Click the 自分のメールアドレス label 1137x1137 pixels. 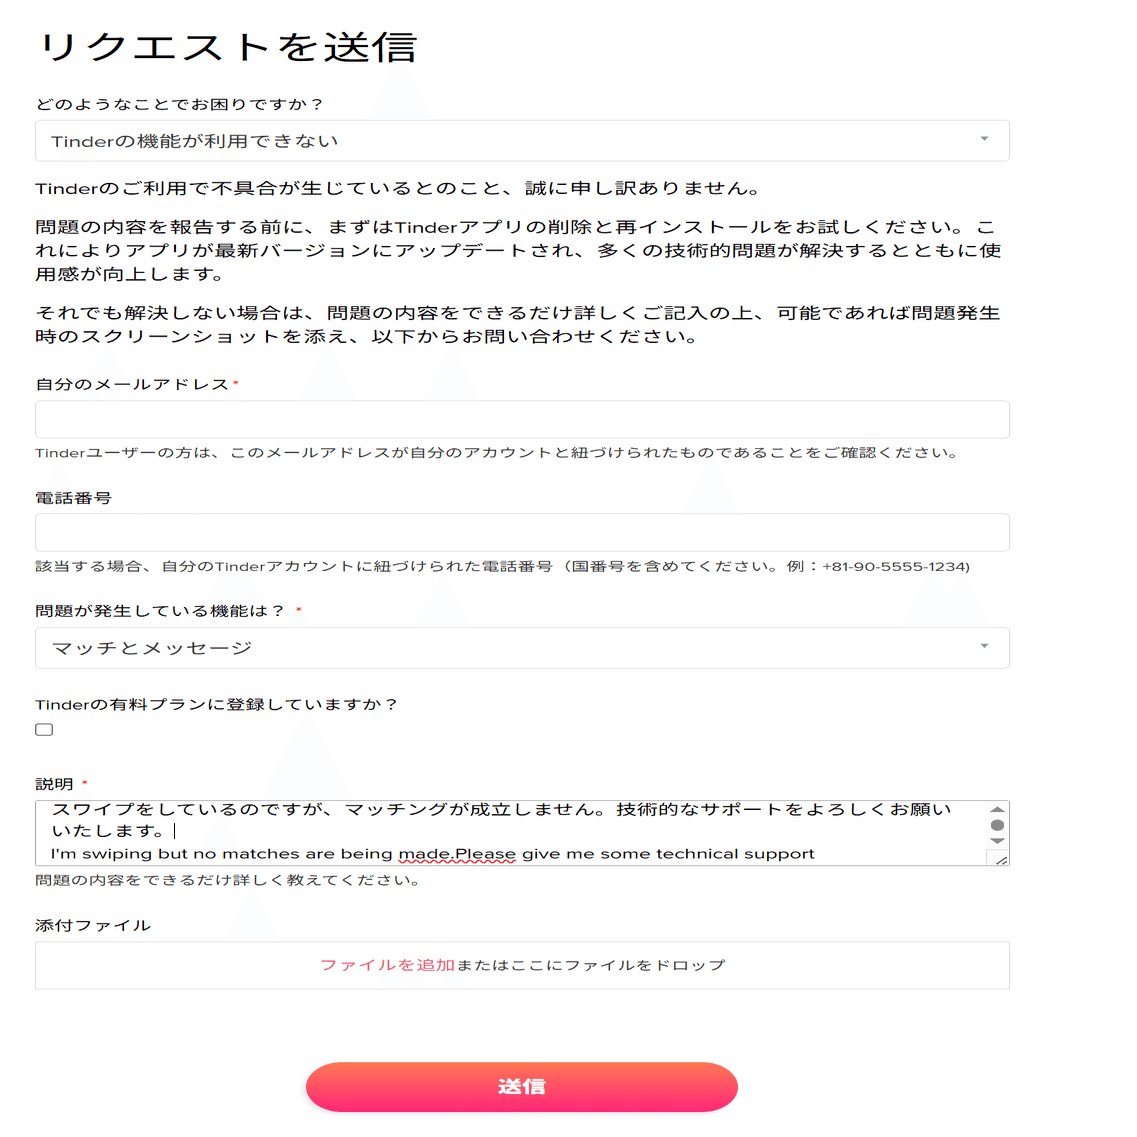point(133,384)
